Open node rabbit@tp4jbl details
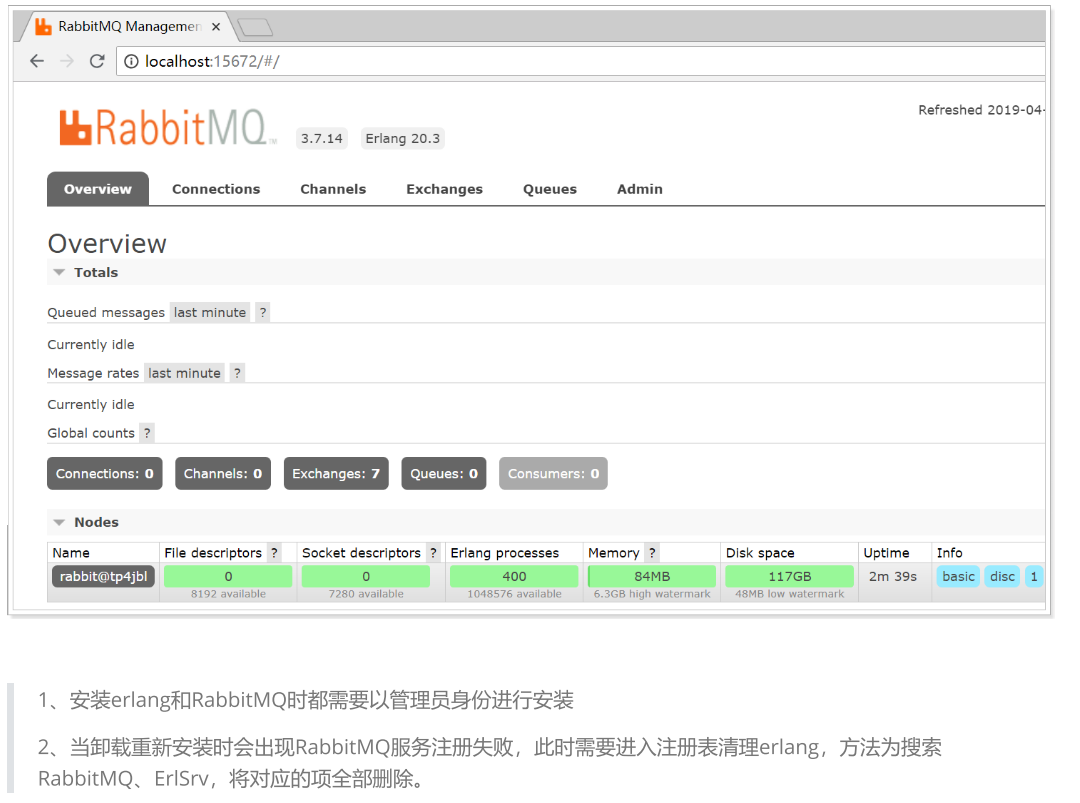The height and width of the screenshot is (803, 1080). coord(103,577)
